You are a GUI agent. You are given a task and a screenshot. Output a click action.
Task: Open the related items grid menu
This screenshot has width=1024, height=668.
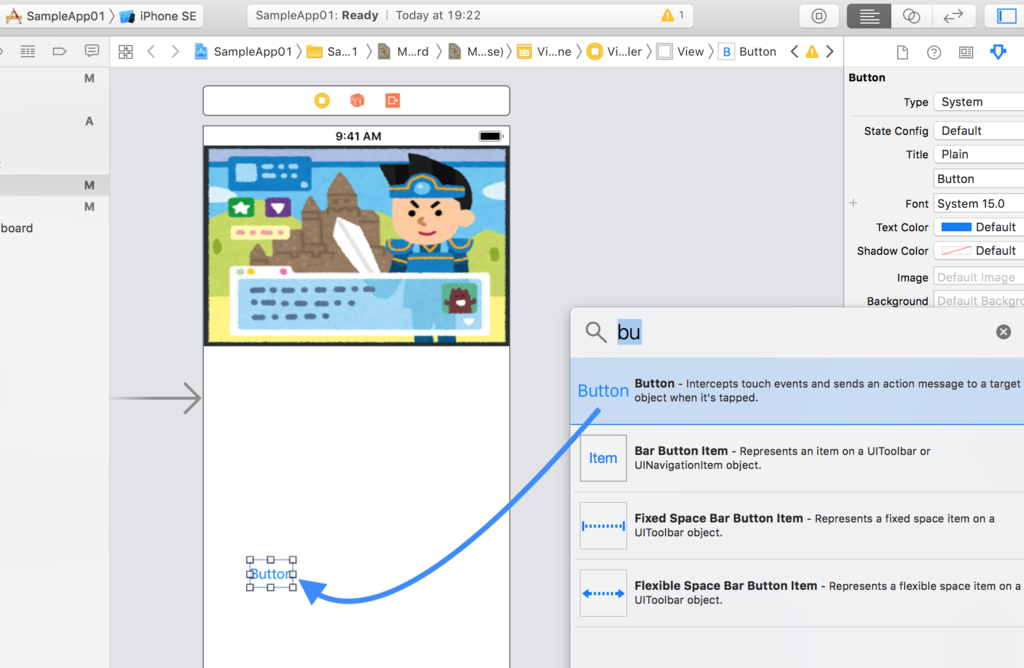tap(125, 52)
